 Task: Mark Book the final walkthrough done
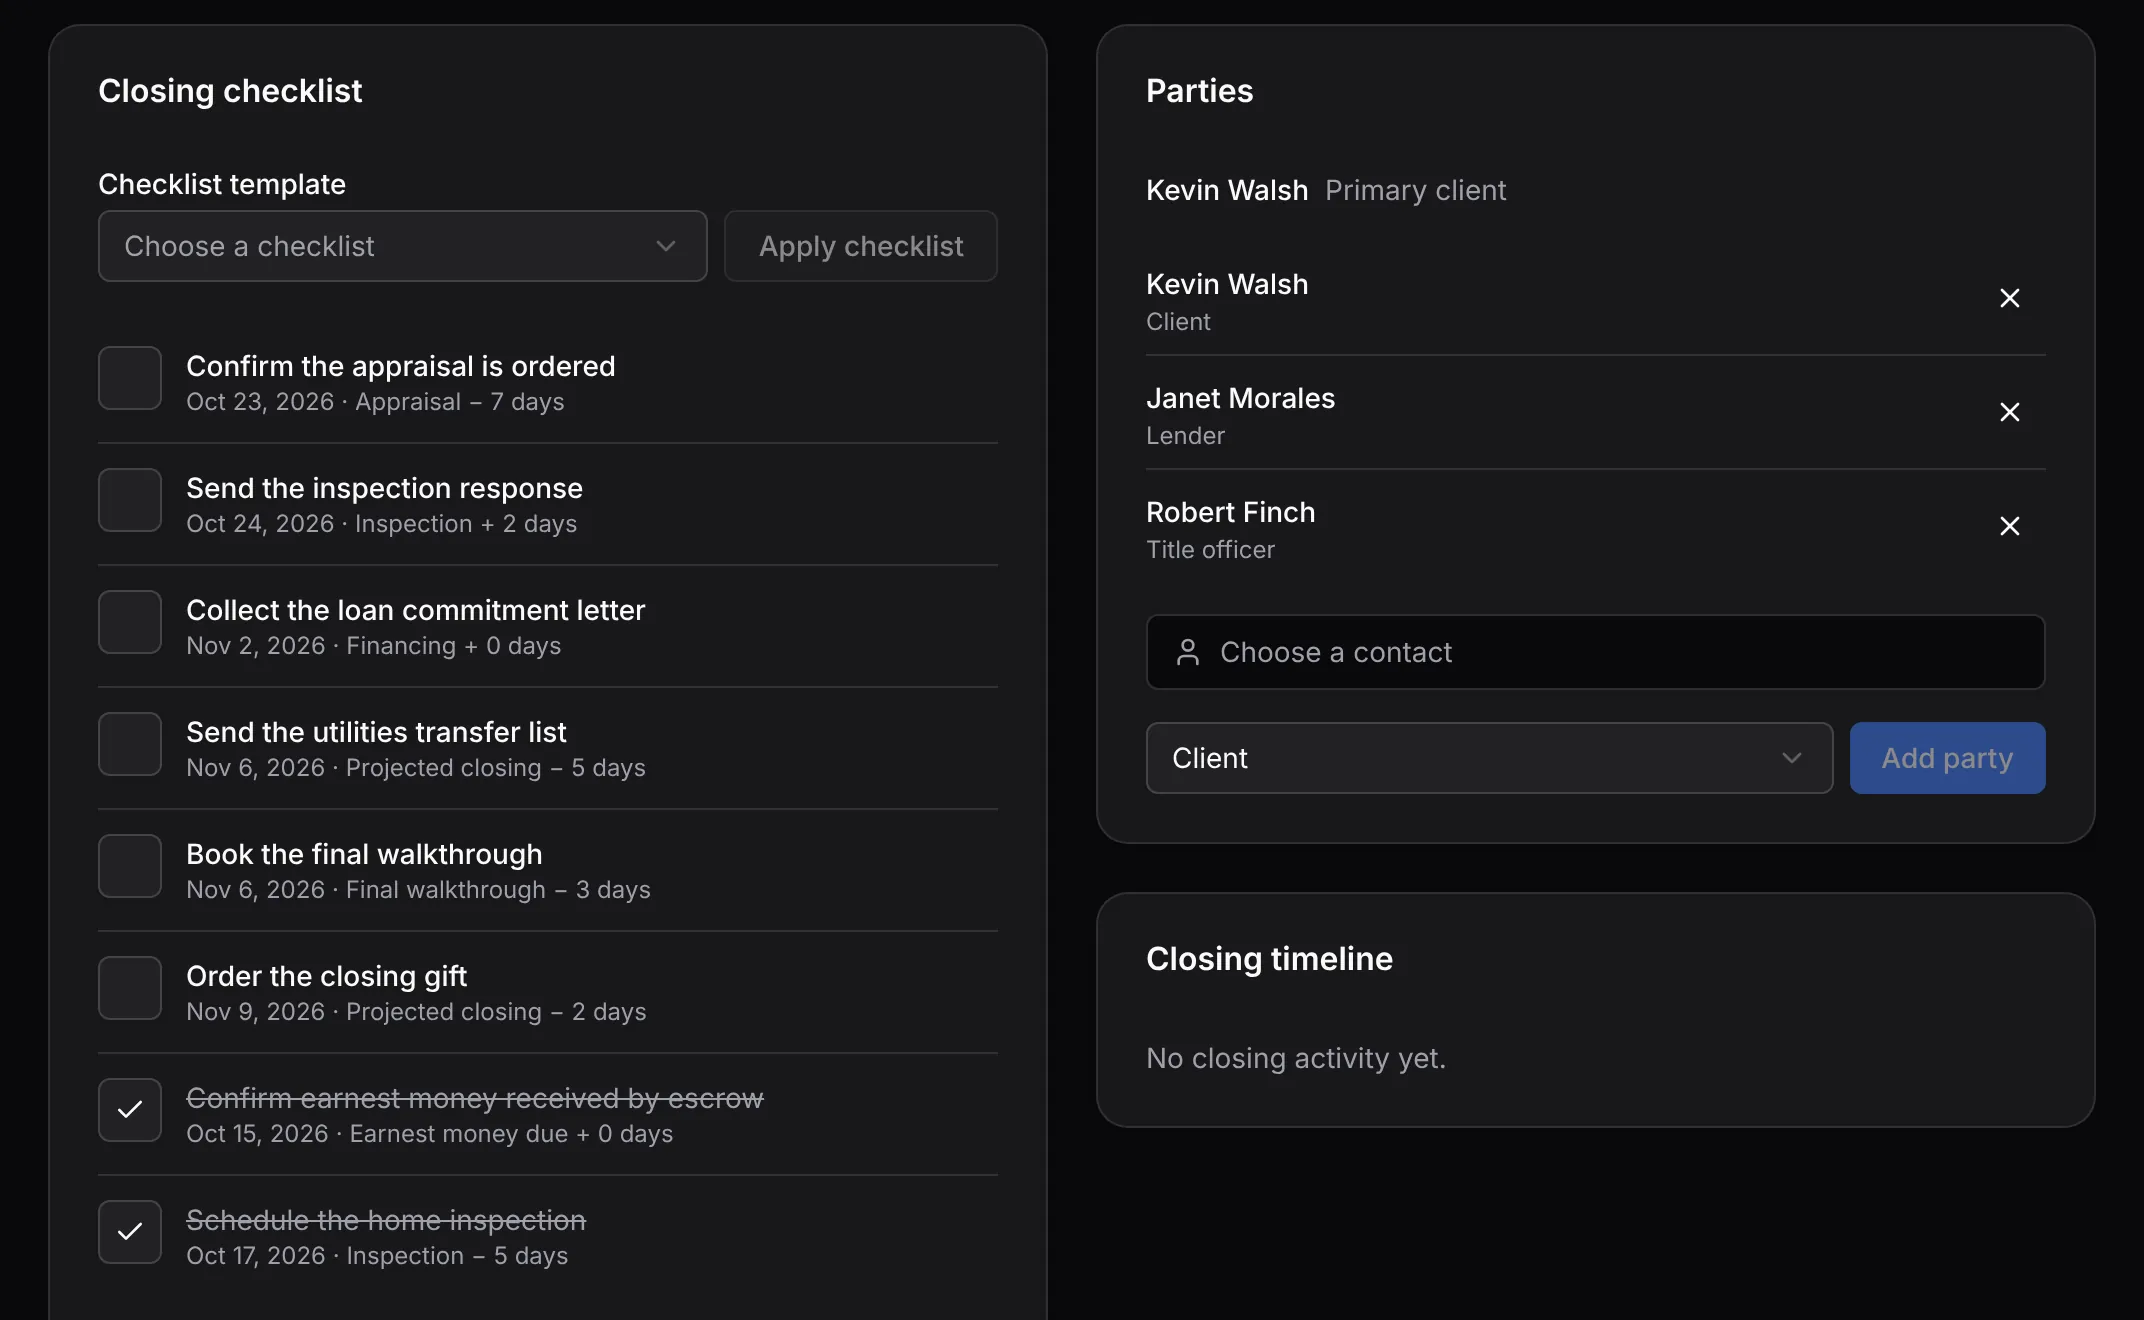[x=130, y=866]
